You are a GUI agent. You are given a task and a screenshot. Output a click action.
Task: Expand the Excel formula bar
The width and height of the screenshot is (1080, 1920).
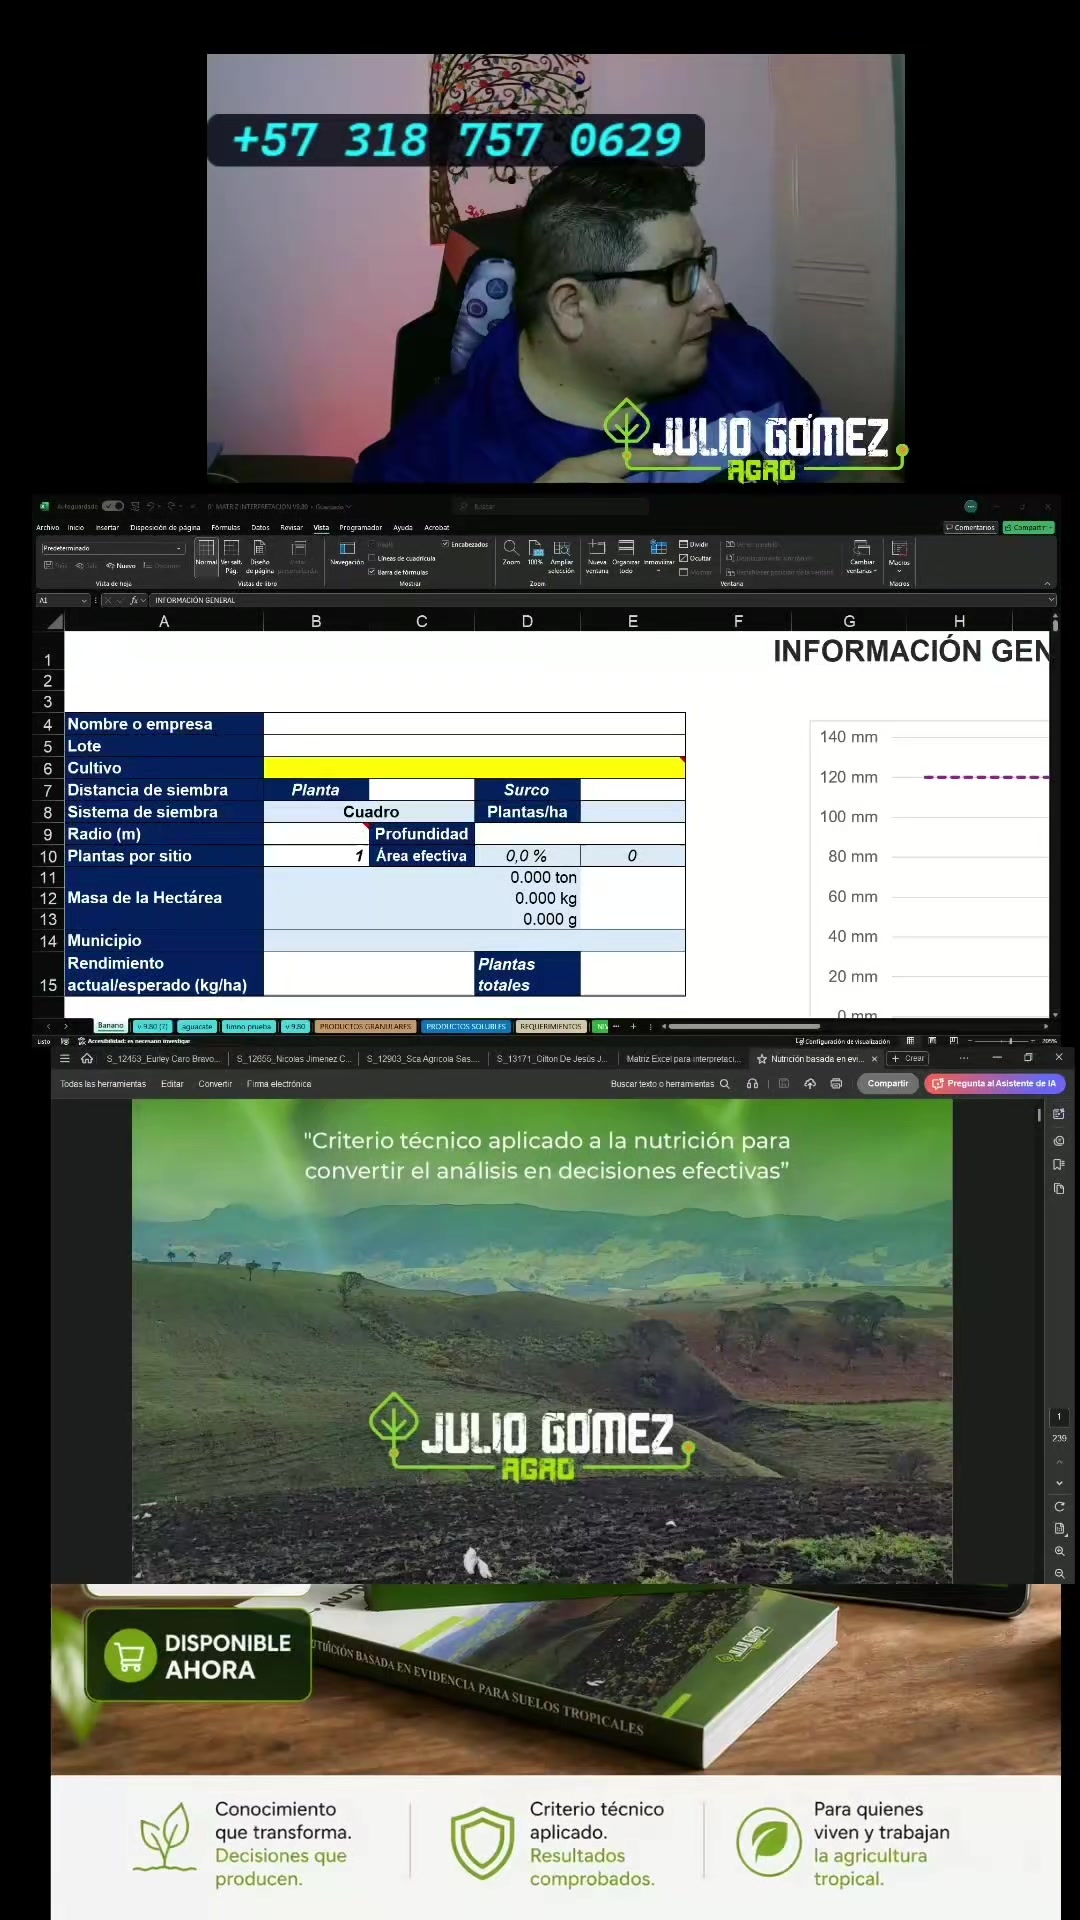[x=1051, y=600]
